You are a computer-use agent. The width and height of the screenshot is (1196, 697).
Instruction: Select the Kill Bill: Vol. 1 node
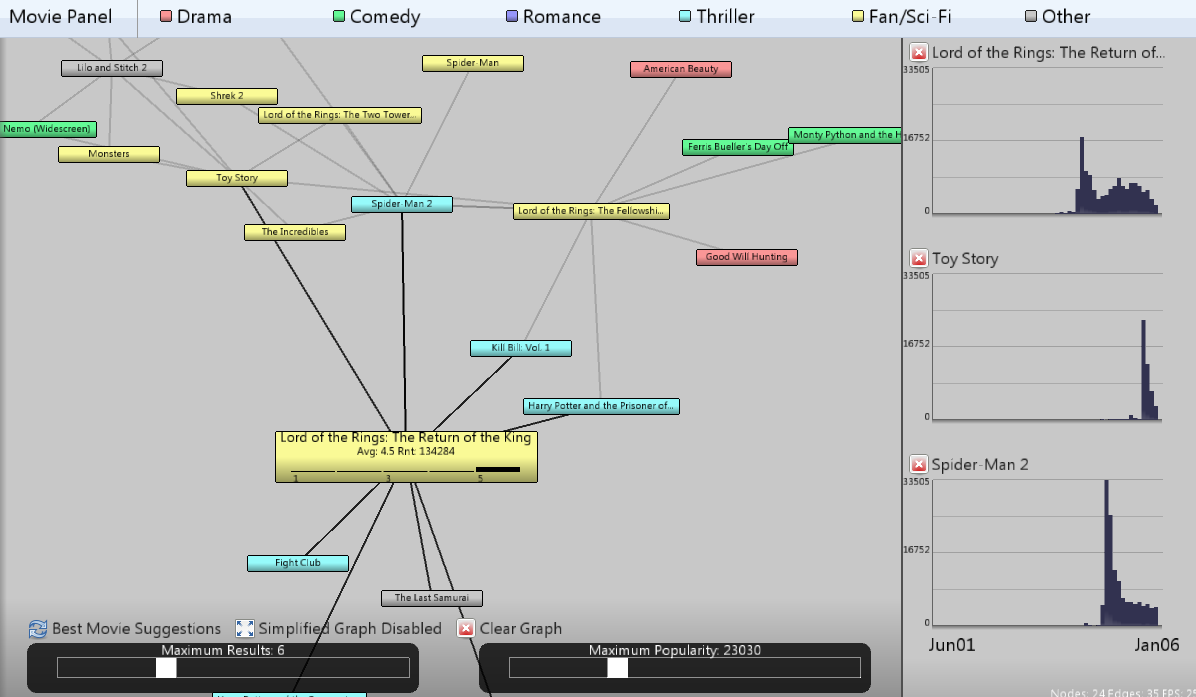tap(521, 348)
